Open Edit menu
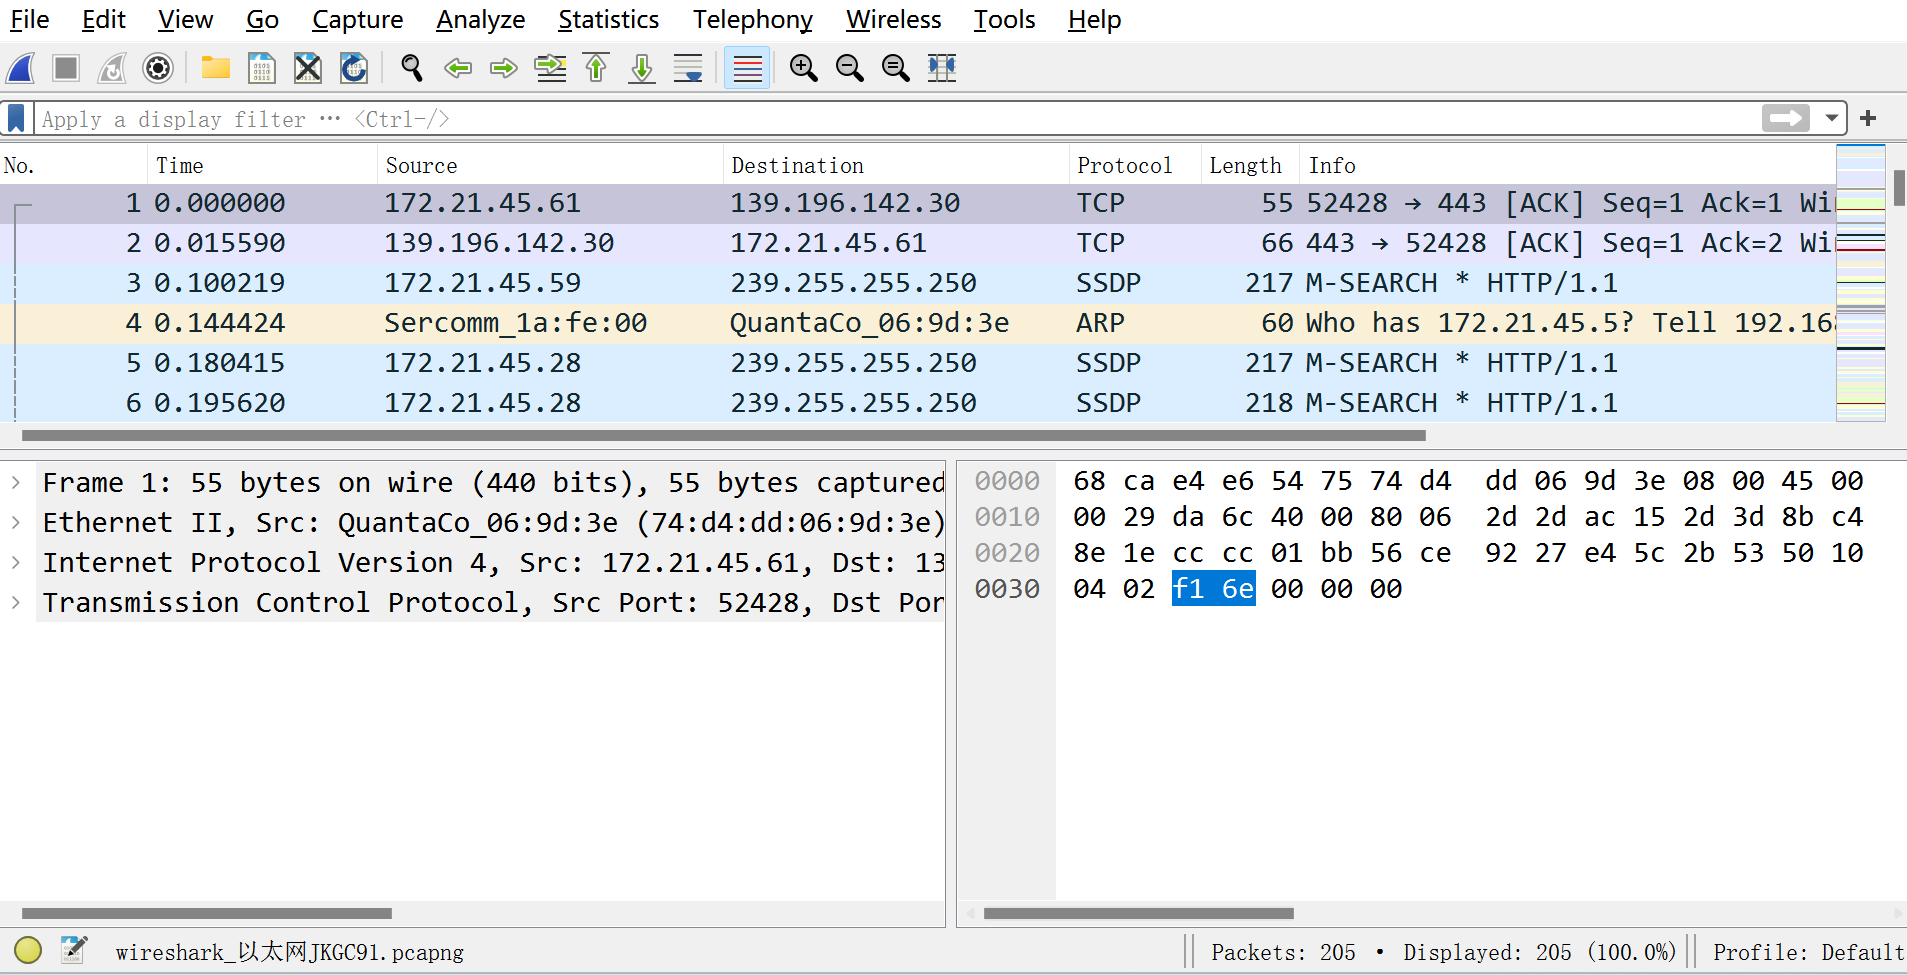 click(x=104, y=20)
